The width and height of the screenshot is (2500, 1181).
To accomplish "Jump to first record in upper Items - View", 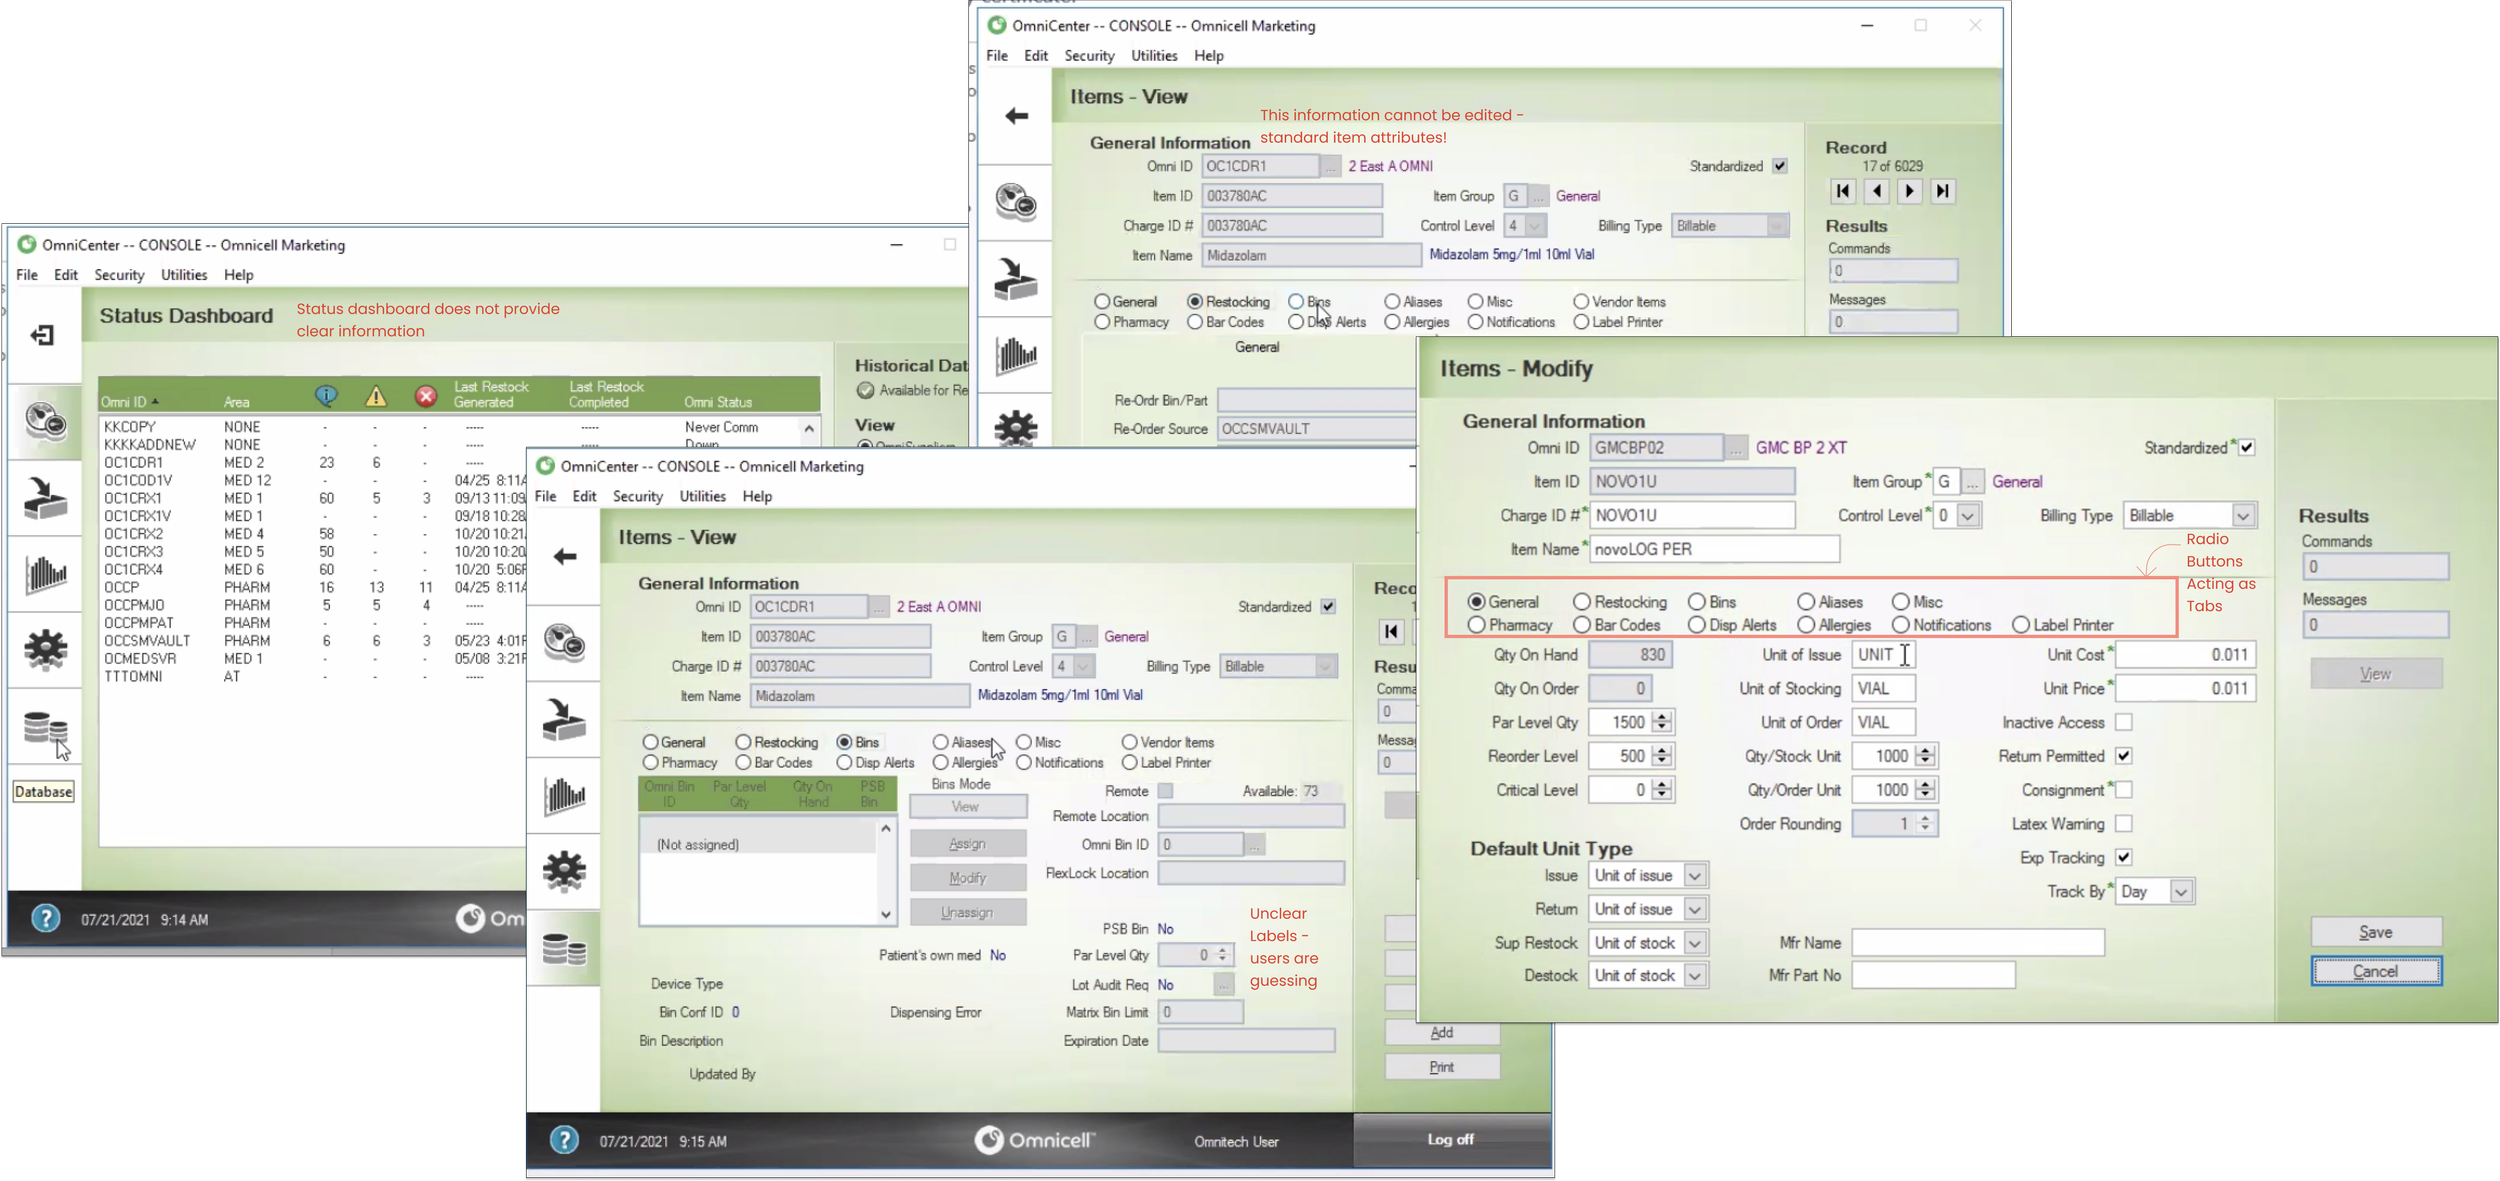I will click(1843, 191).
